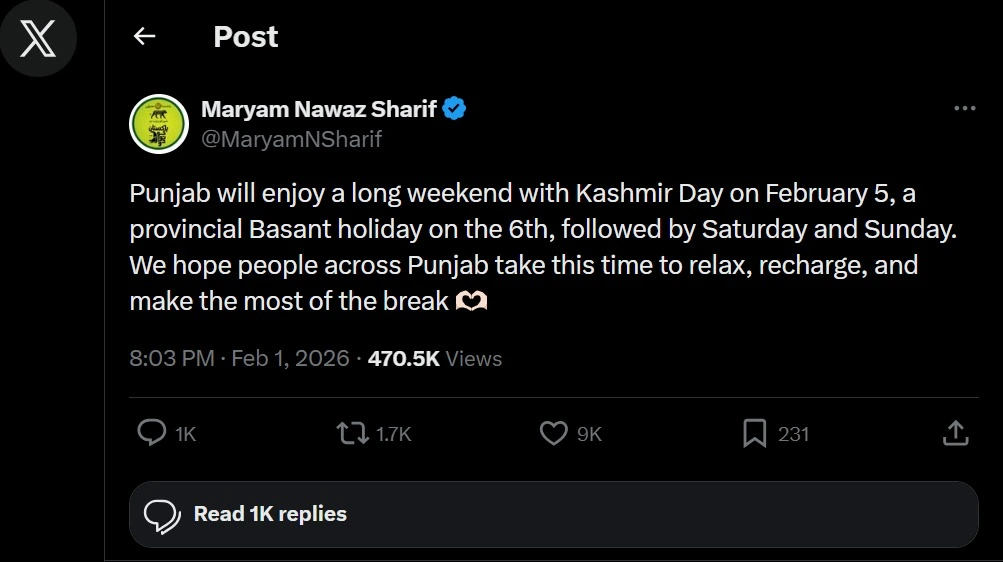Toggle the bookmark icon on the post

coord(754,433)
